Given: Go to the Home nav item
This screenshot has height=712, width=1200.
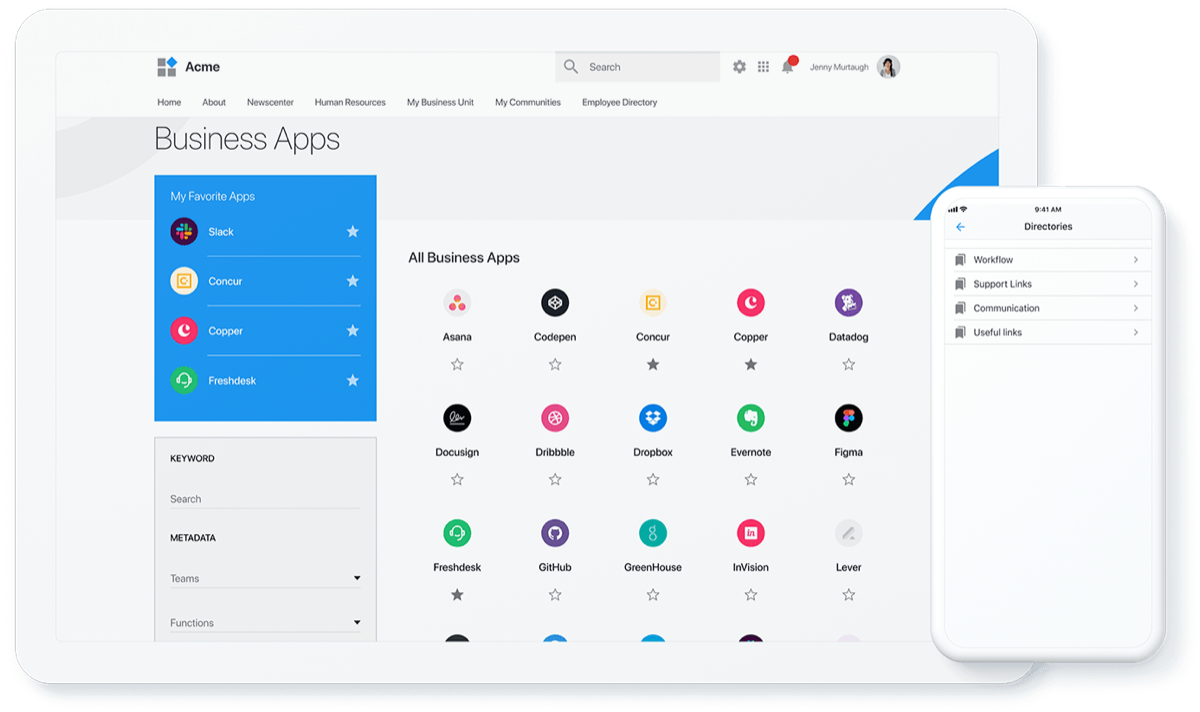Looking at the screenshot, I should [x=169, y=102].
